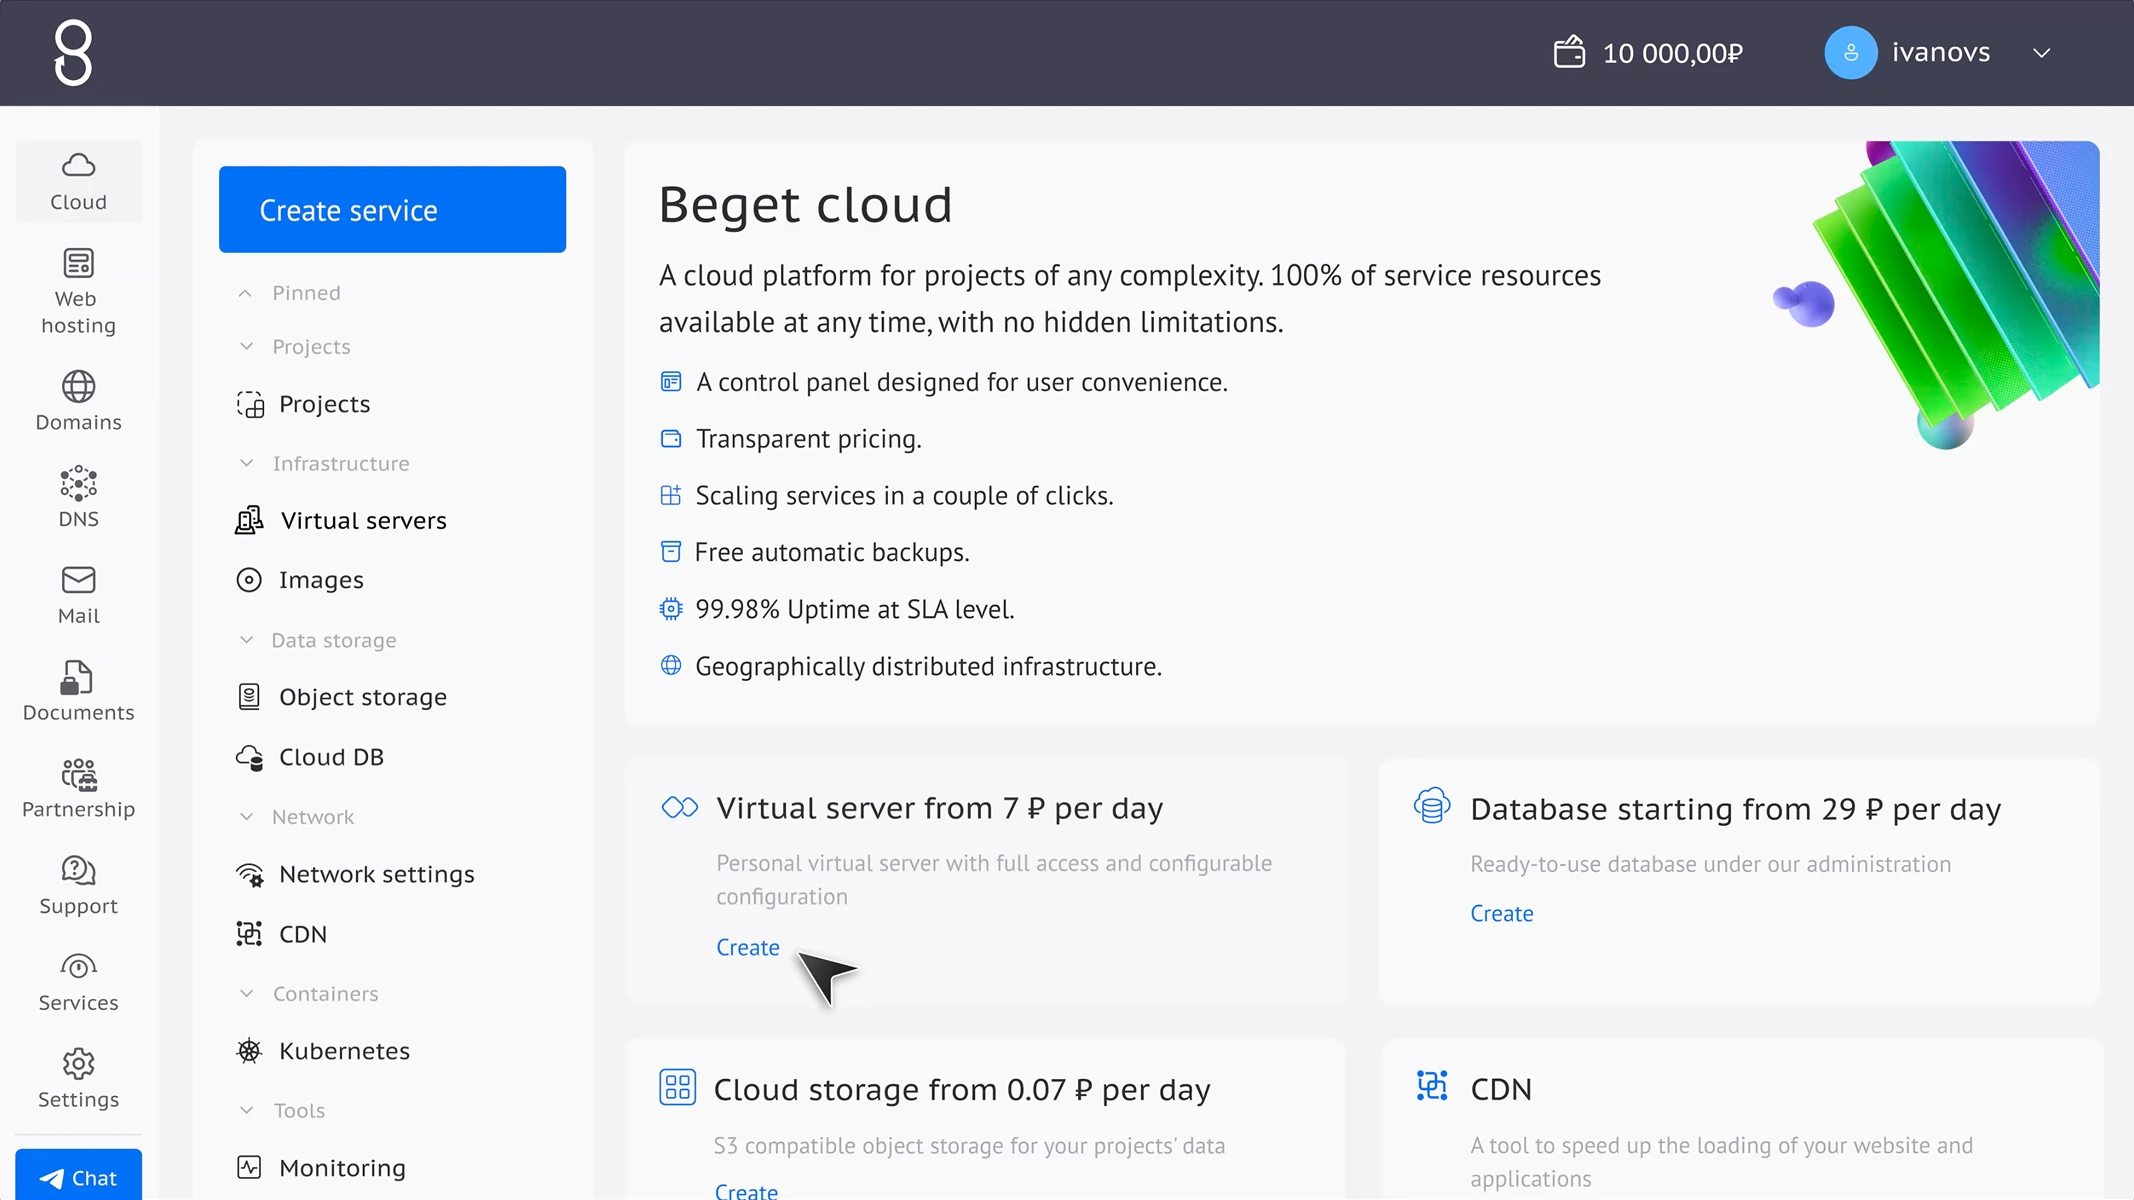
Task: Click the wallet balance icon
Action: tap(1569, 52)
